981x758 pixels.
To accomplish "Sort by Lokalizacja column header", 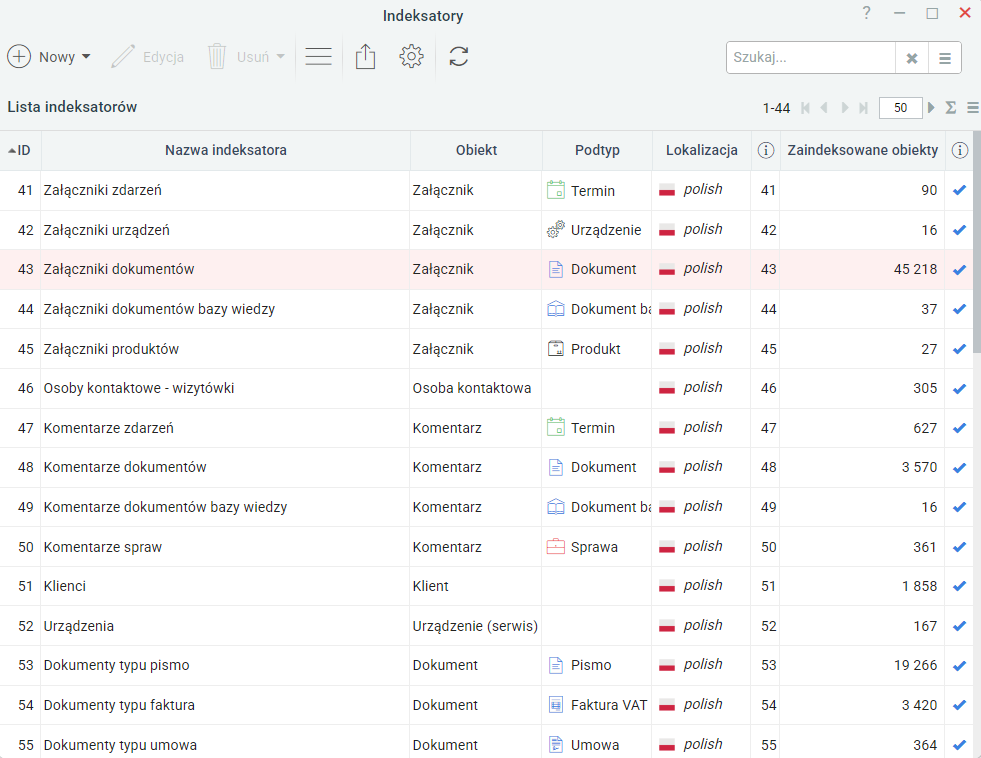I will click(x=701, y=150).
